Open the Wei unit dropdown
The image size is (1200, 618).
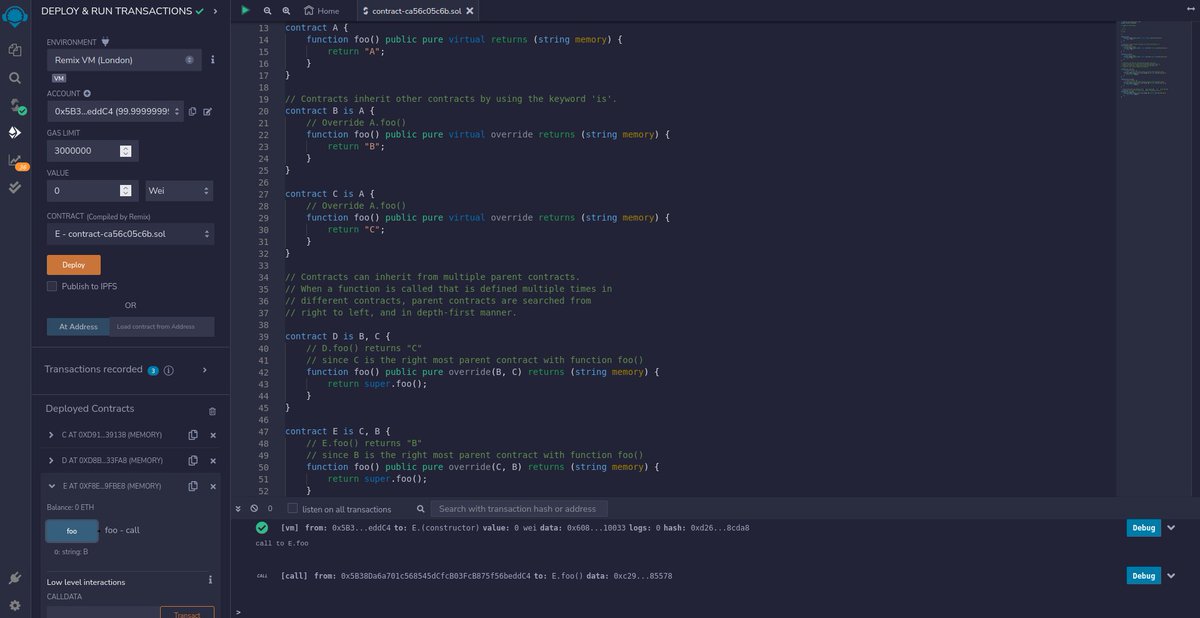coord(180,190)
